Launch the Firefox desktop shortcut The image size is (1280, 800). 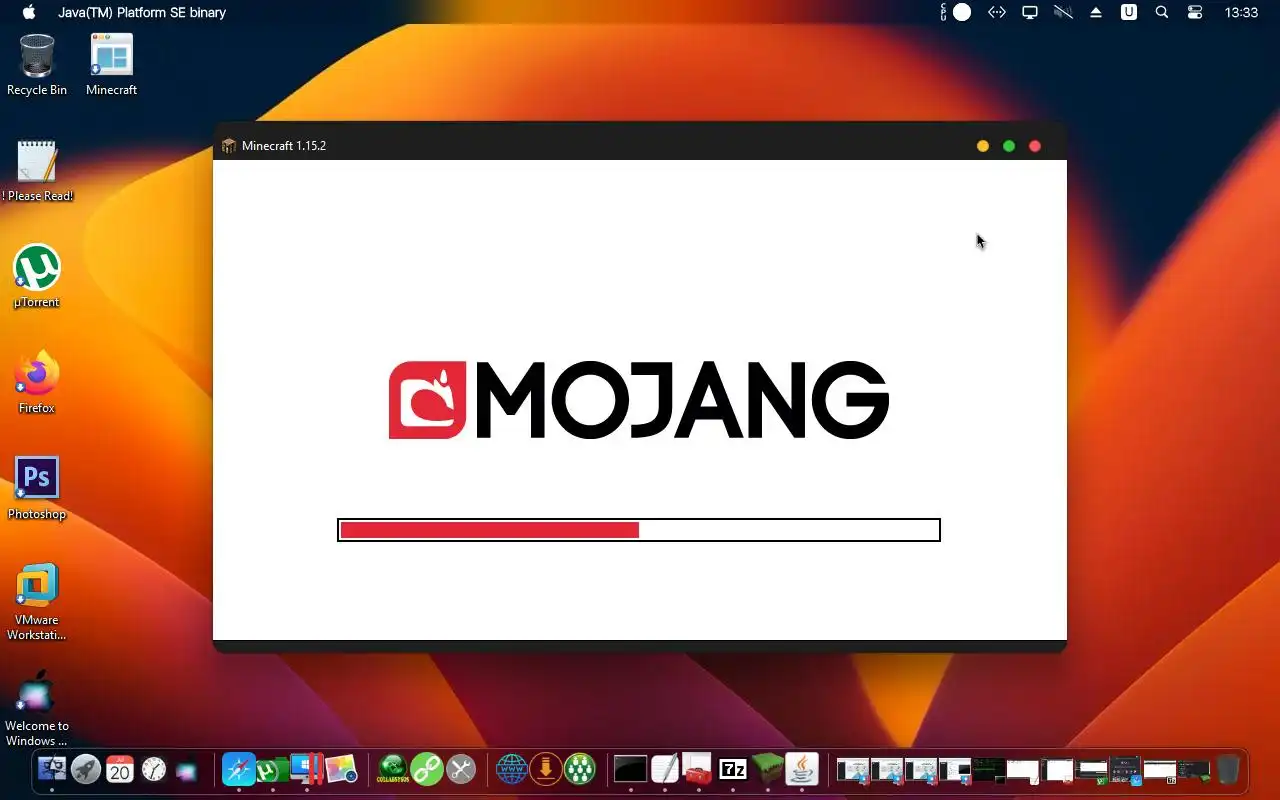pos(37,382)
